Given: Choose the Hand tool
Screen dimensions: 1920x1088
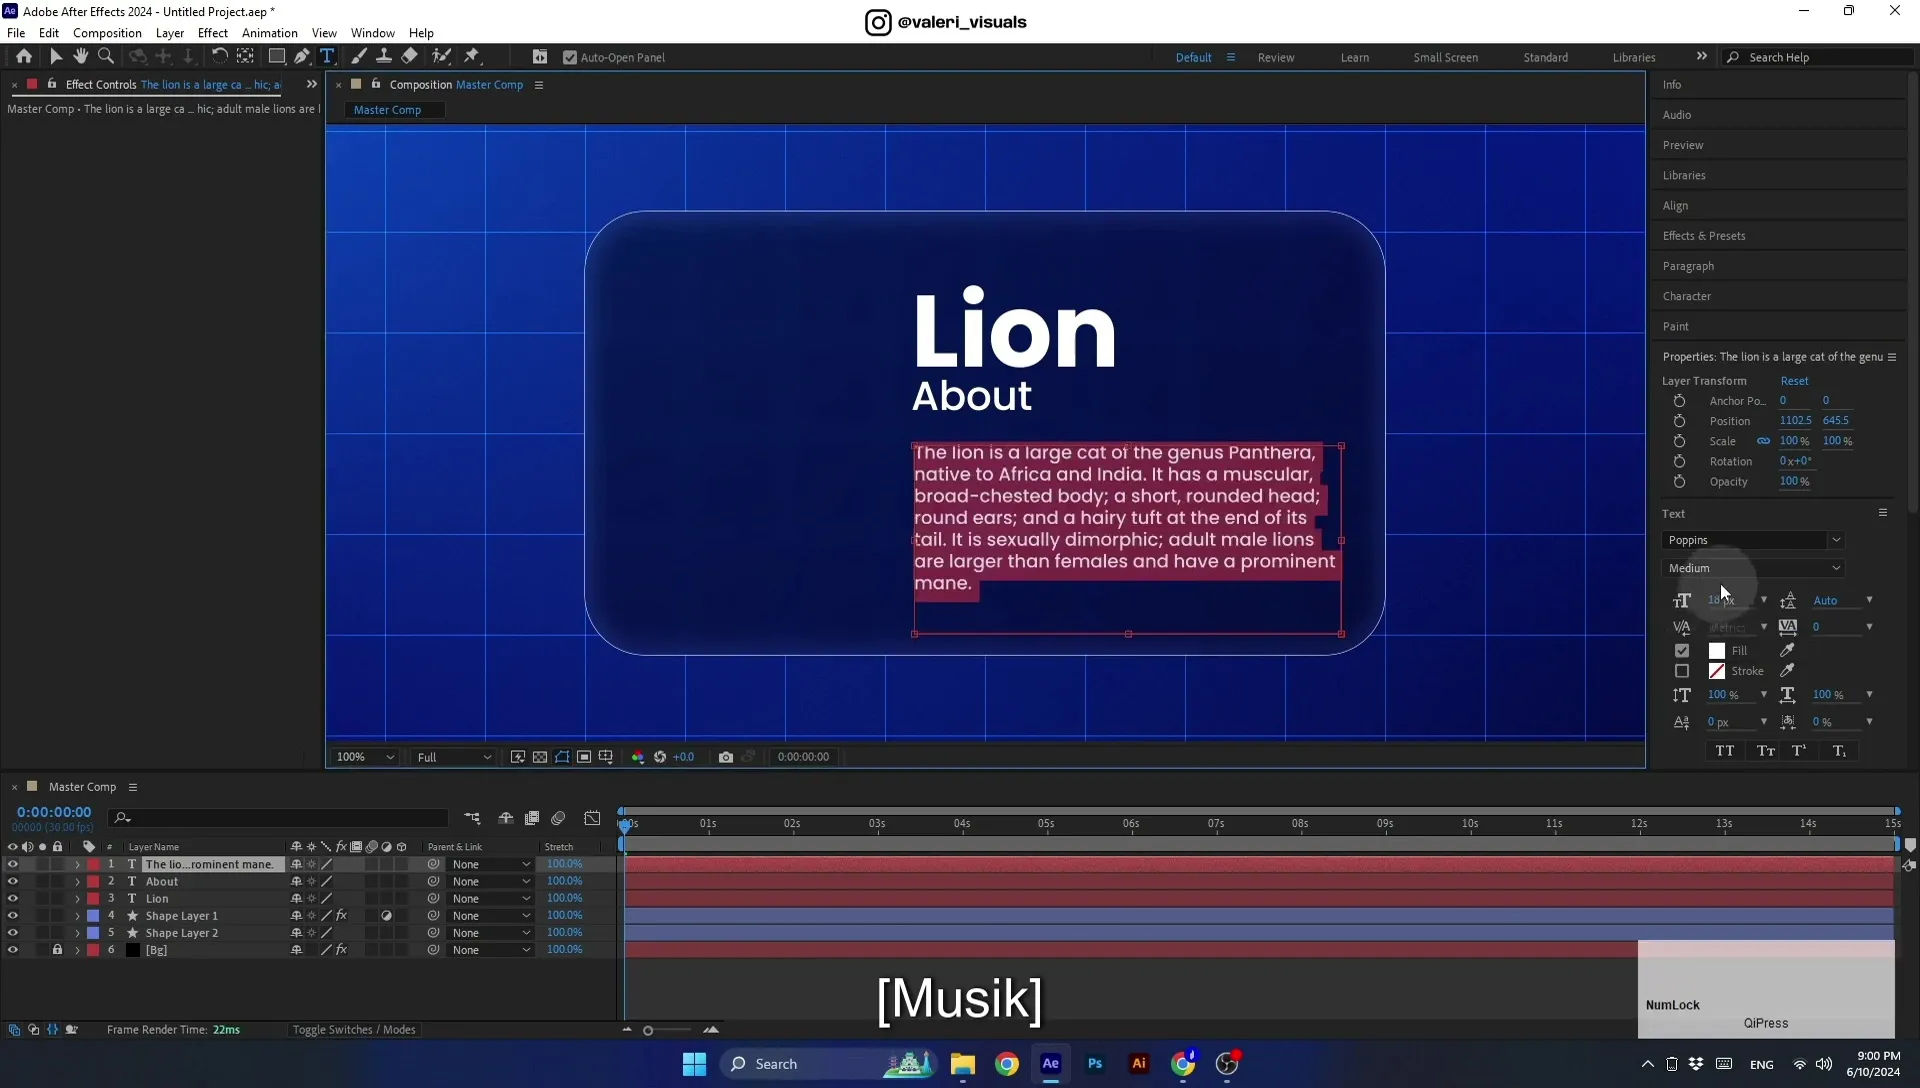Looking at the screenshot, I should point(81,57).
